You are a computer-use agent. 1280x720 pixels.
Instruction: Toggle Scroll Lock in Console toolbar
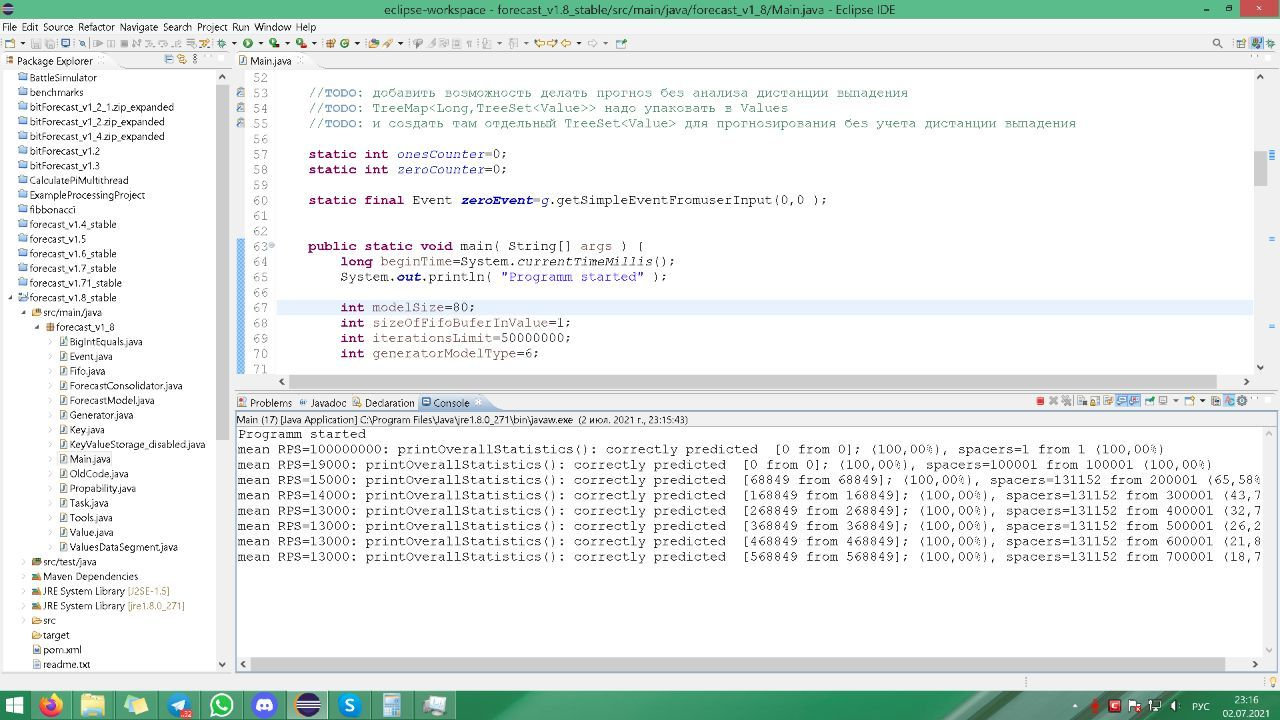click(1095, 401)
